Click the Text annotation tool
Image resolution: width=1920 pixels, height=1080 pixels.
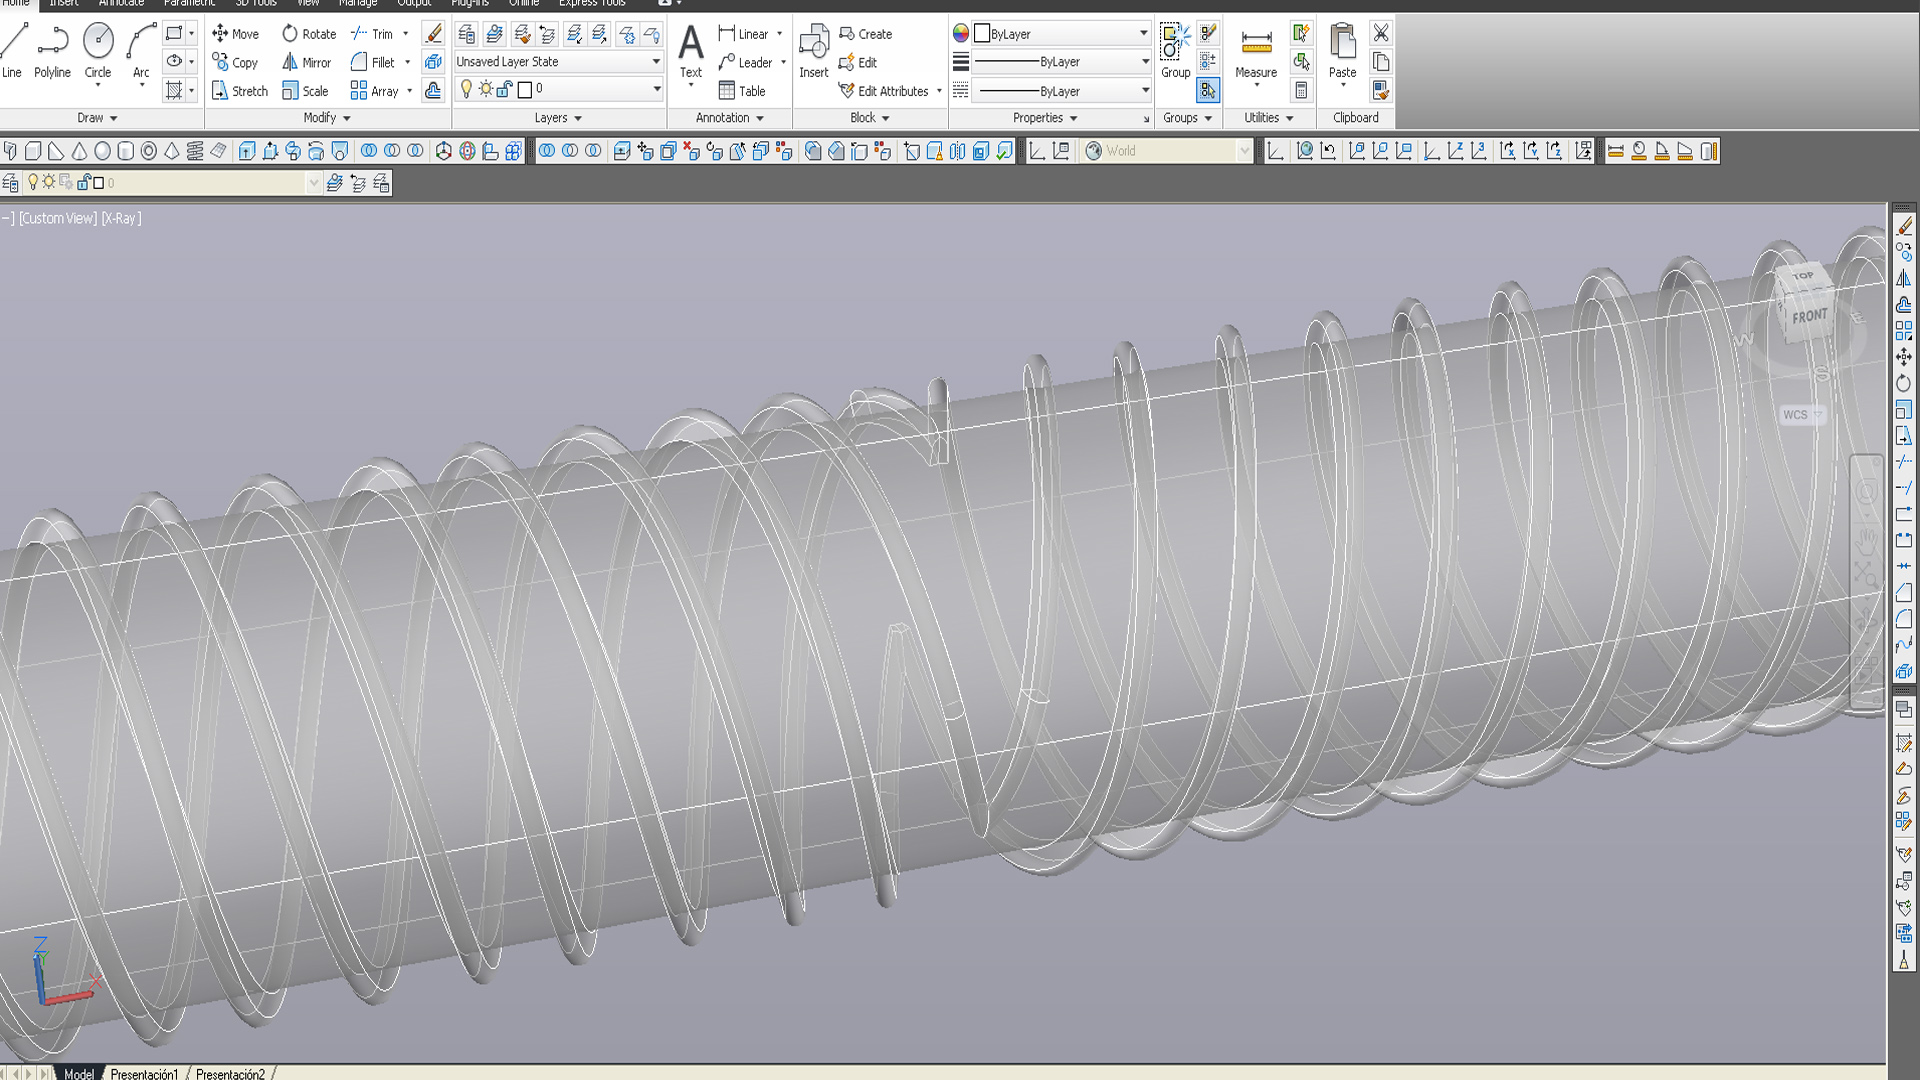point(691,52)
